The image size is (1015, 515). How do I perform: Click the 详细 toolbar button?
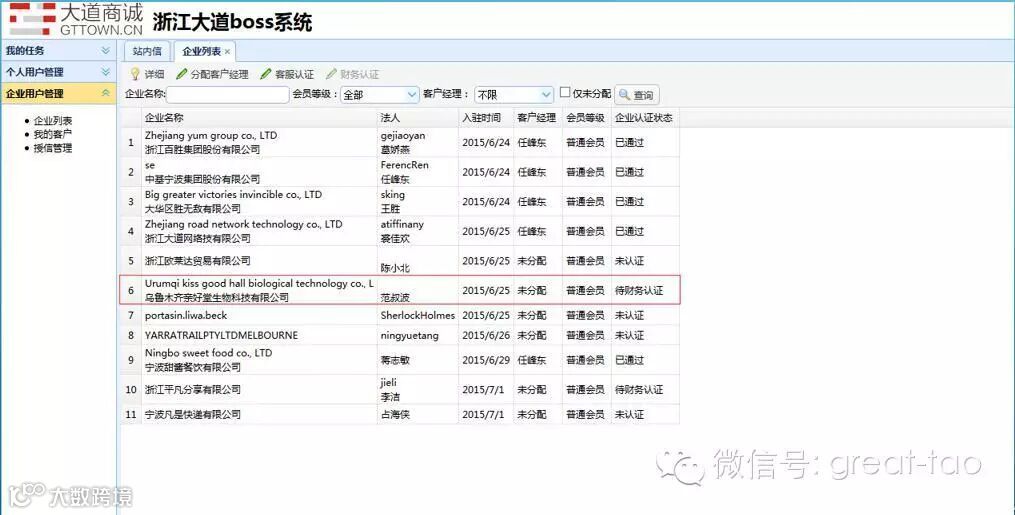(x=148, y=74)
